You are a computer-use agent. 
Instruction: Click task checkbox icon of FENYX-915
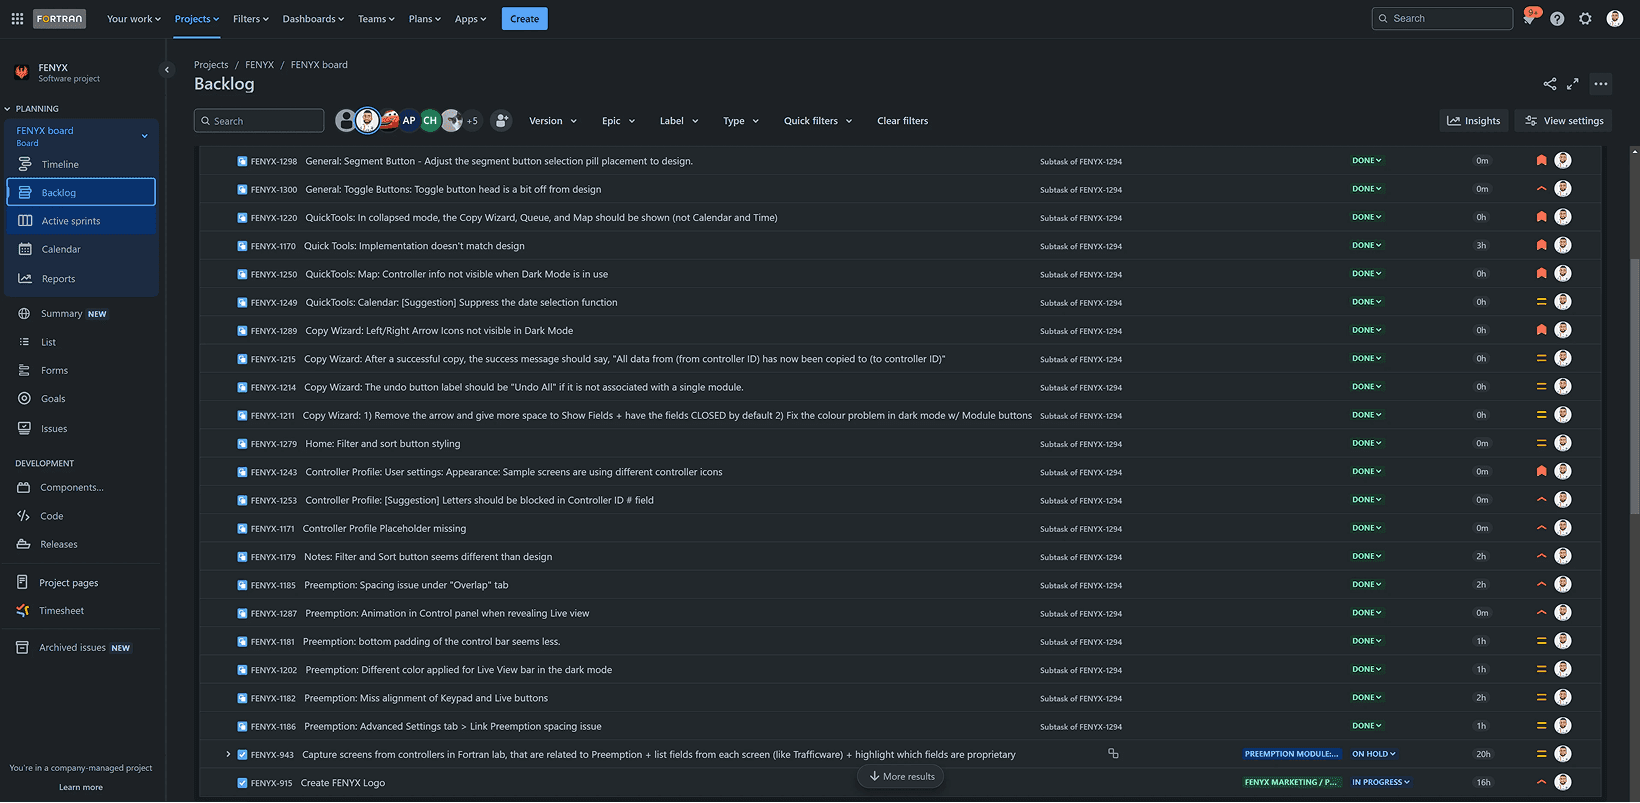242,783
